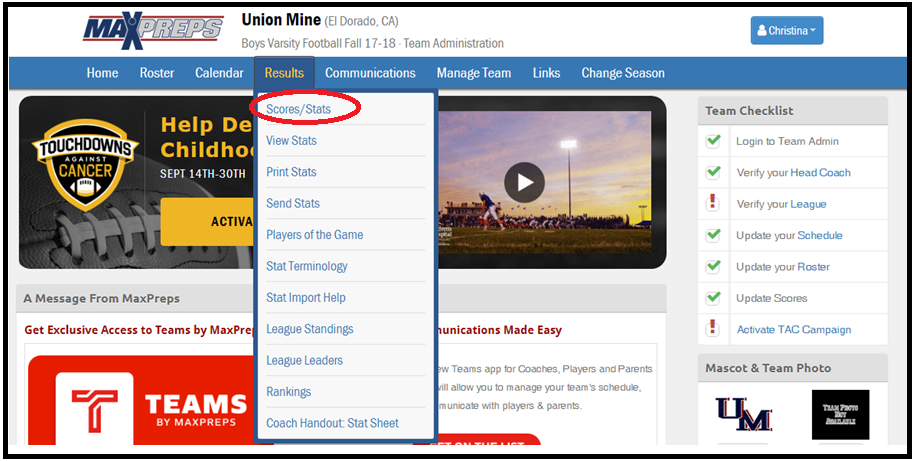
Task: Select Scores/Stats from the Results menu
Action: pos(298,108)
